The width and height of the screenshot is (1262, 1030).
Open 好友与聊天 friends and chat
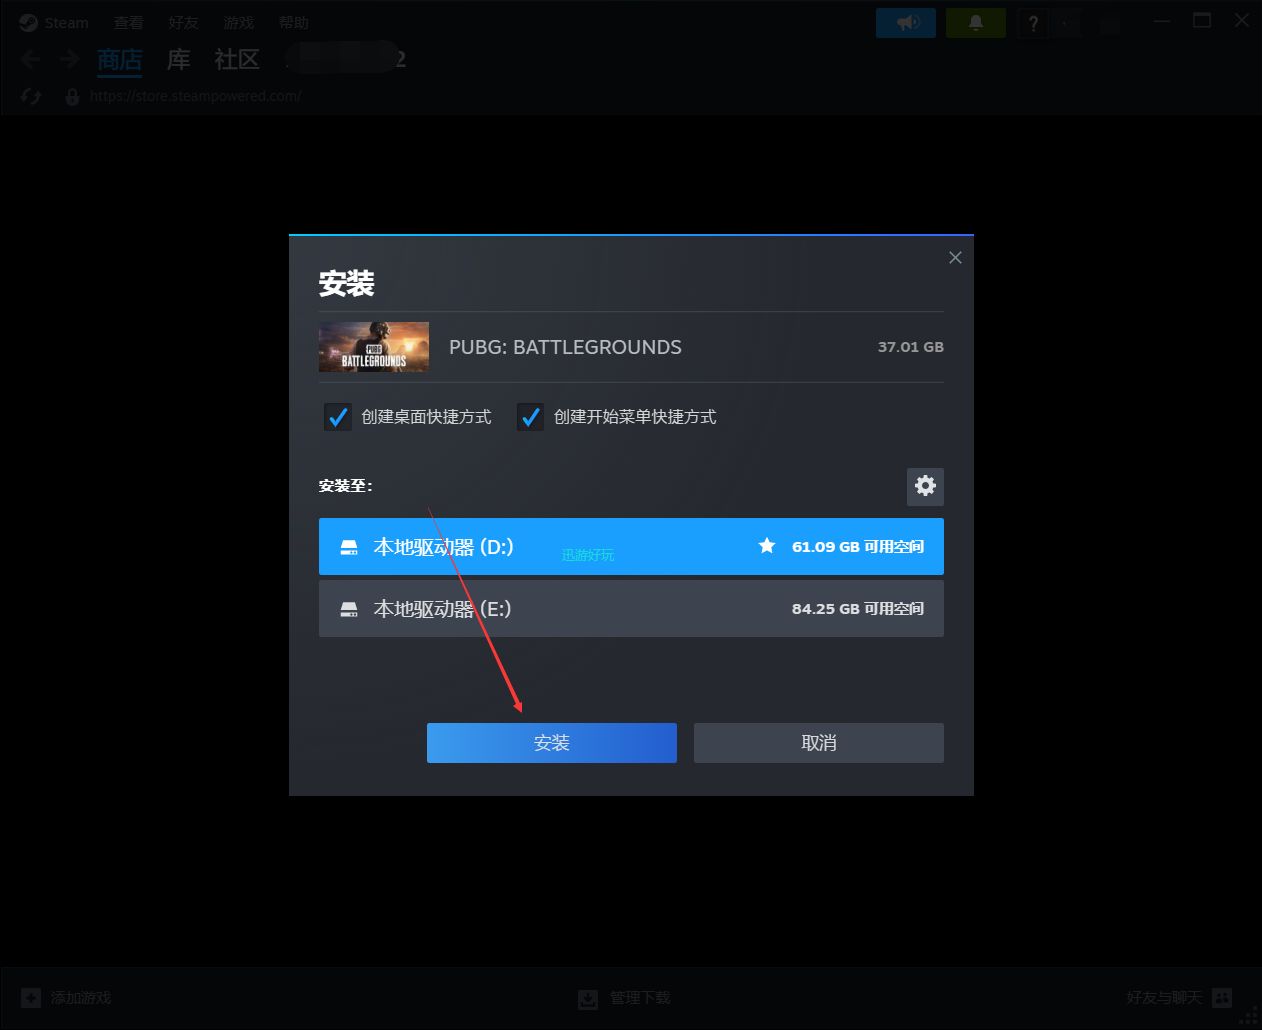coord(1164,998)
